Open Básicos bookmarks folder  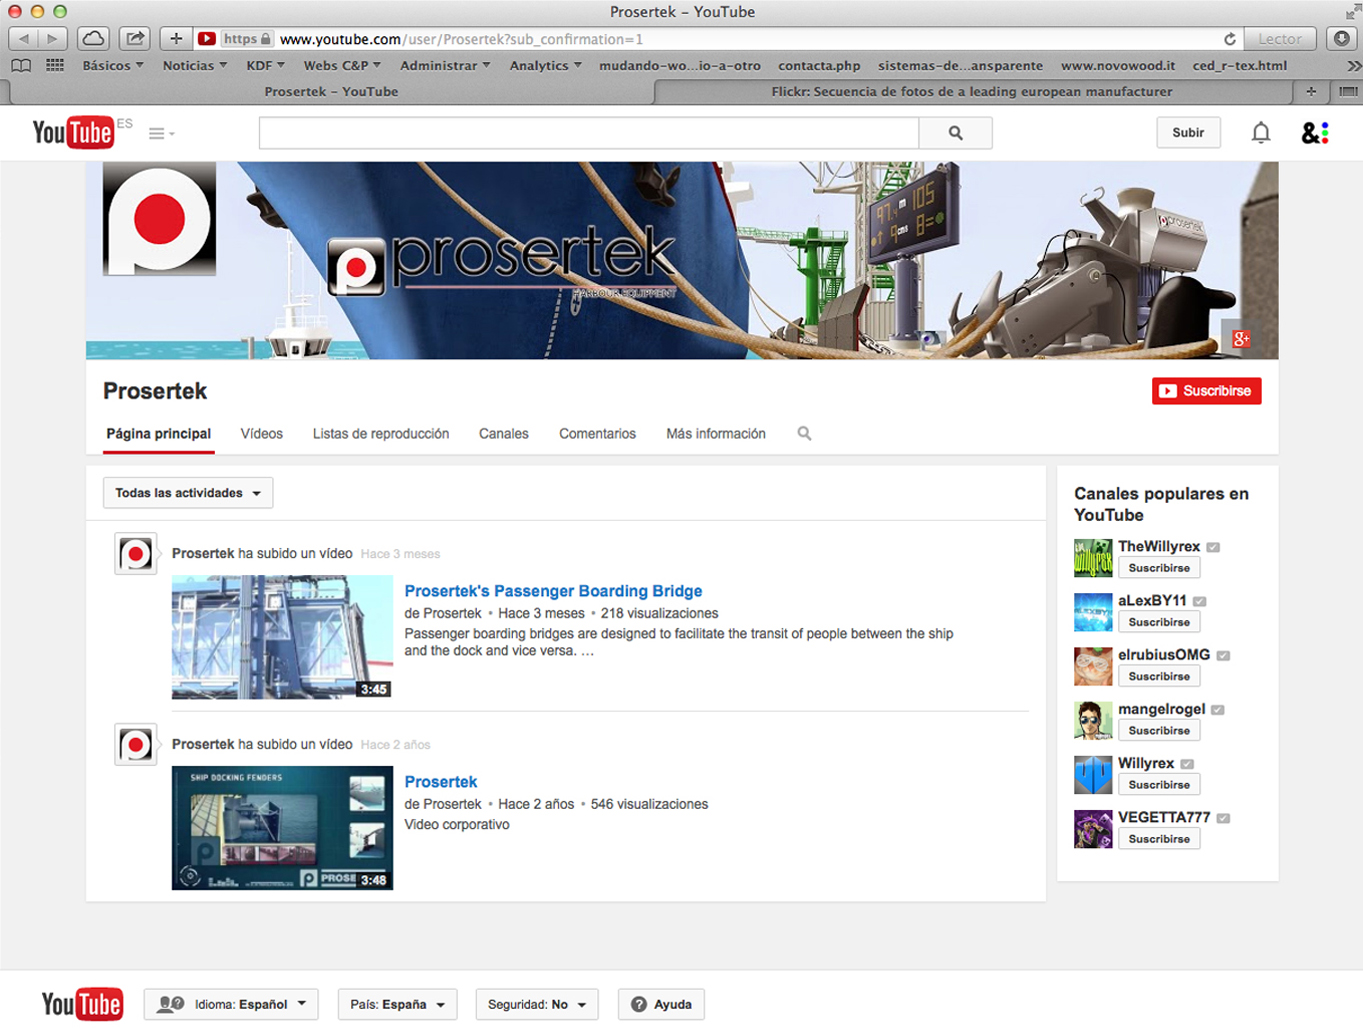click(x=113, y=65)
